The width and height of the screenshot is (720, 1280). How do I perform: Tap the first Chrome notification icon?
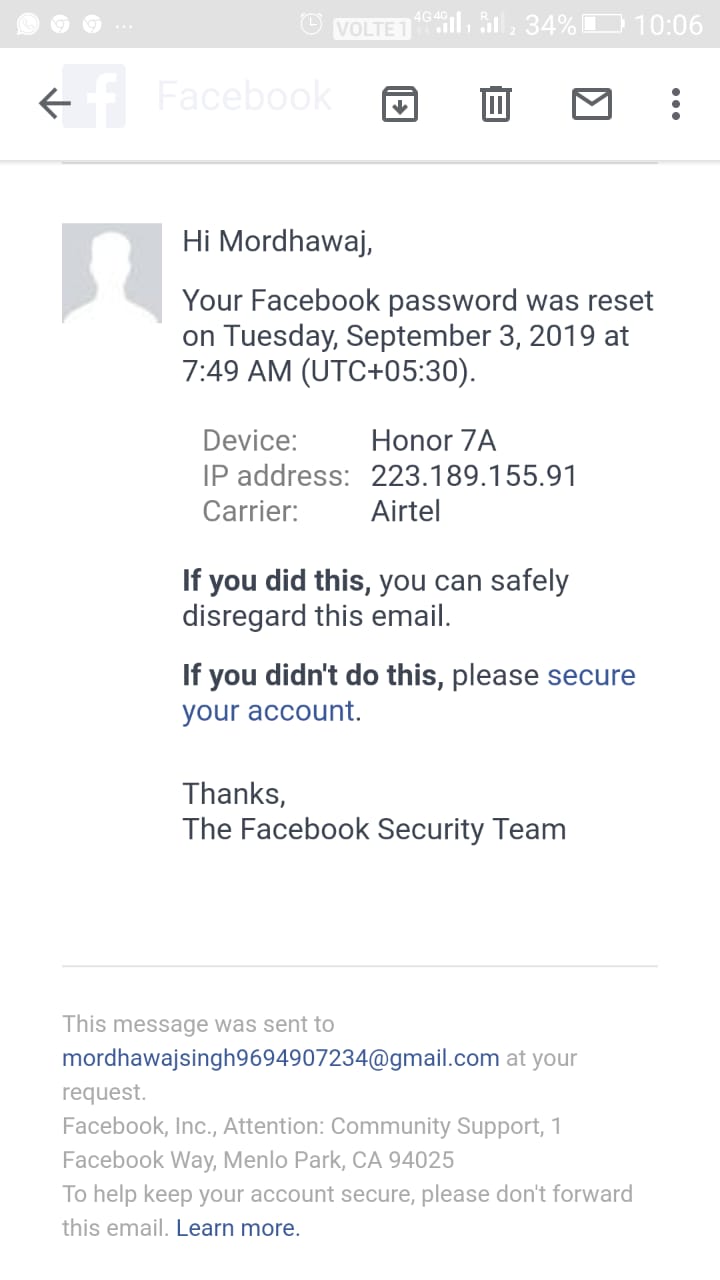[60, 24]
